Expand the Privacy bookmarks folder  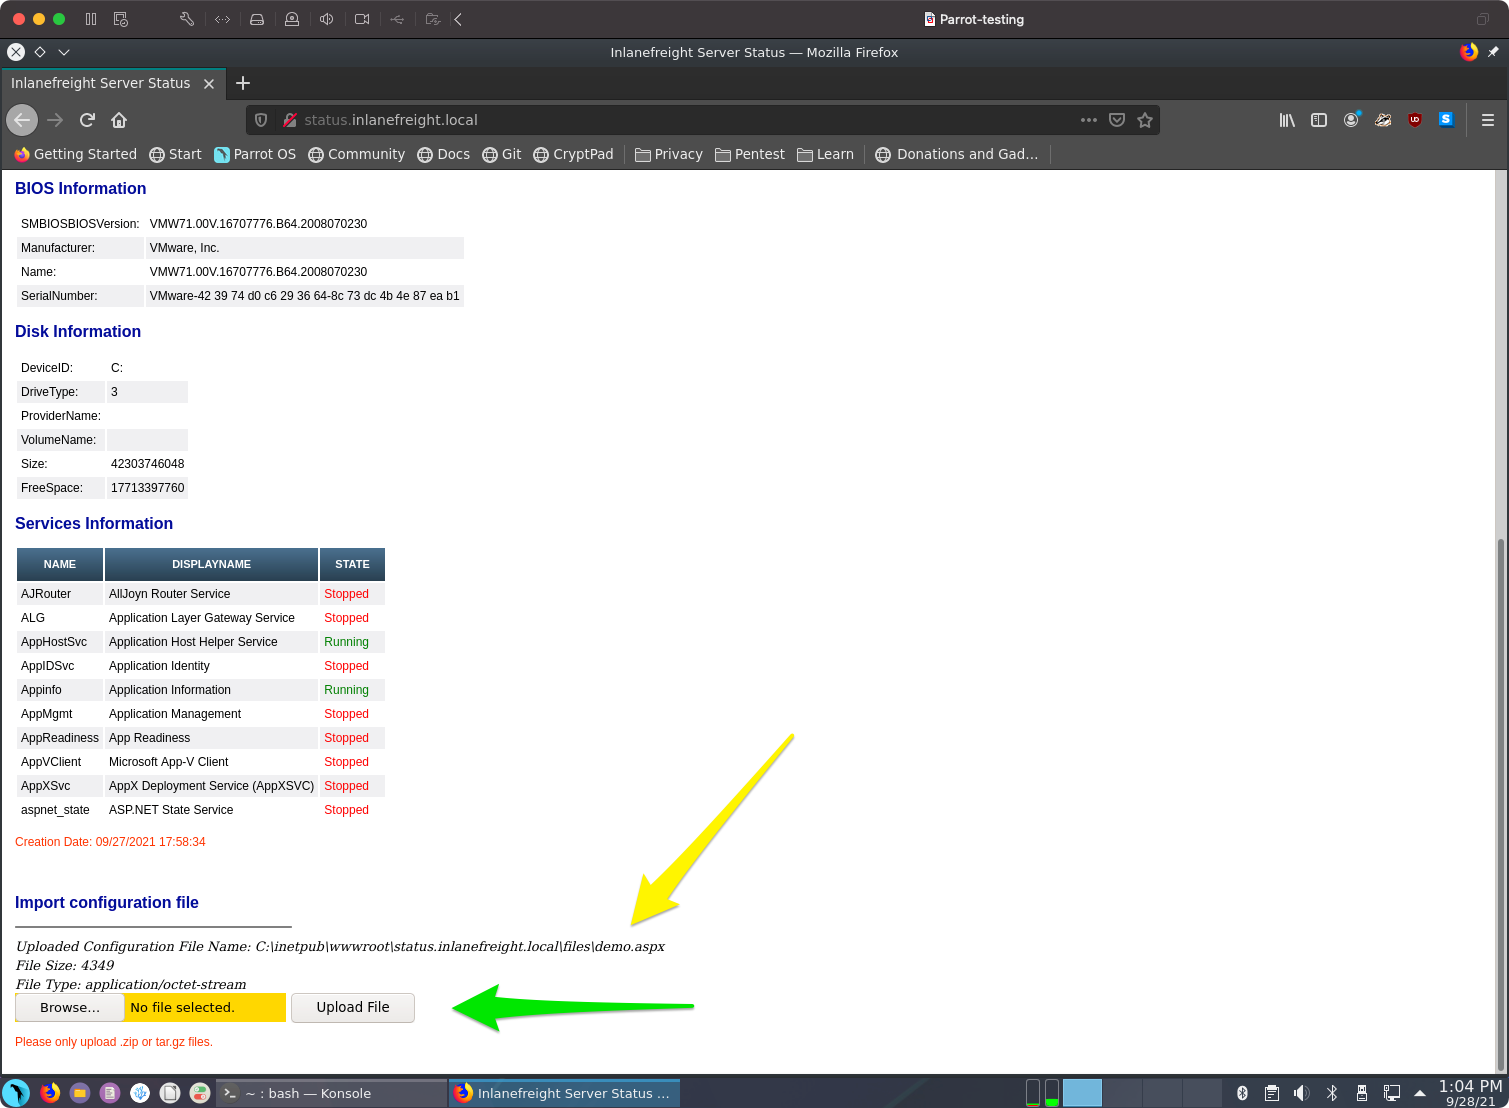[x=669, y=154]
